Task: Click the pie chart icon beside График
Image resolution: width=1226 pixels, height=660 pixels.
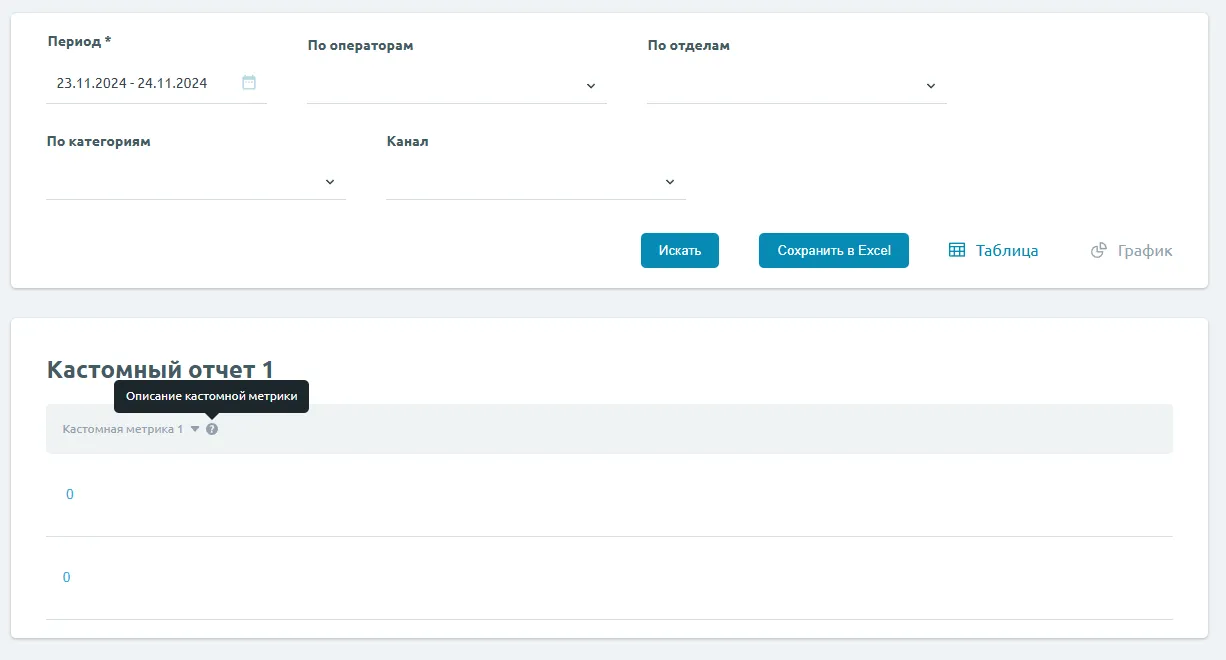Action: pos(1098,251)
